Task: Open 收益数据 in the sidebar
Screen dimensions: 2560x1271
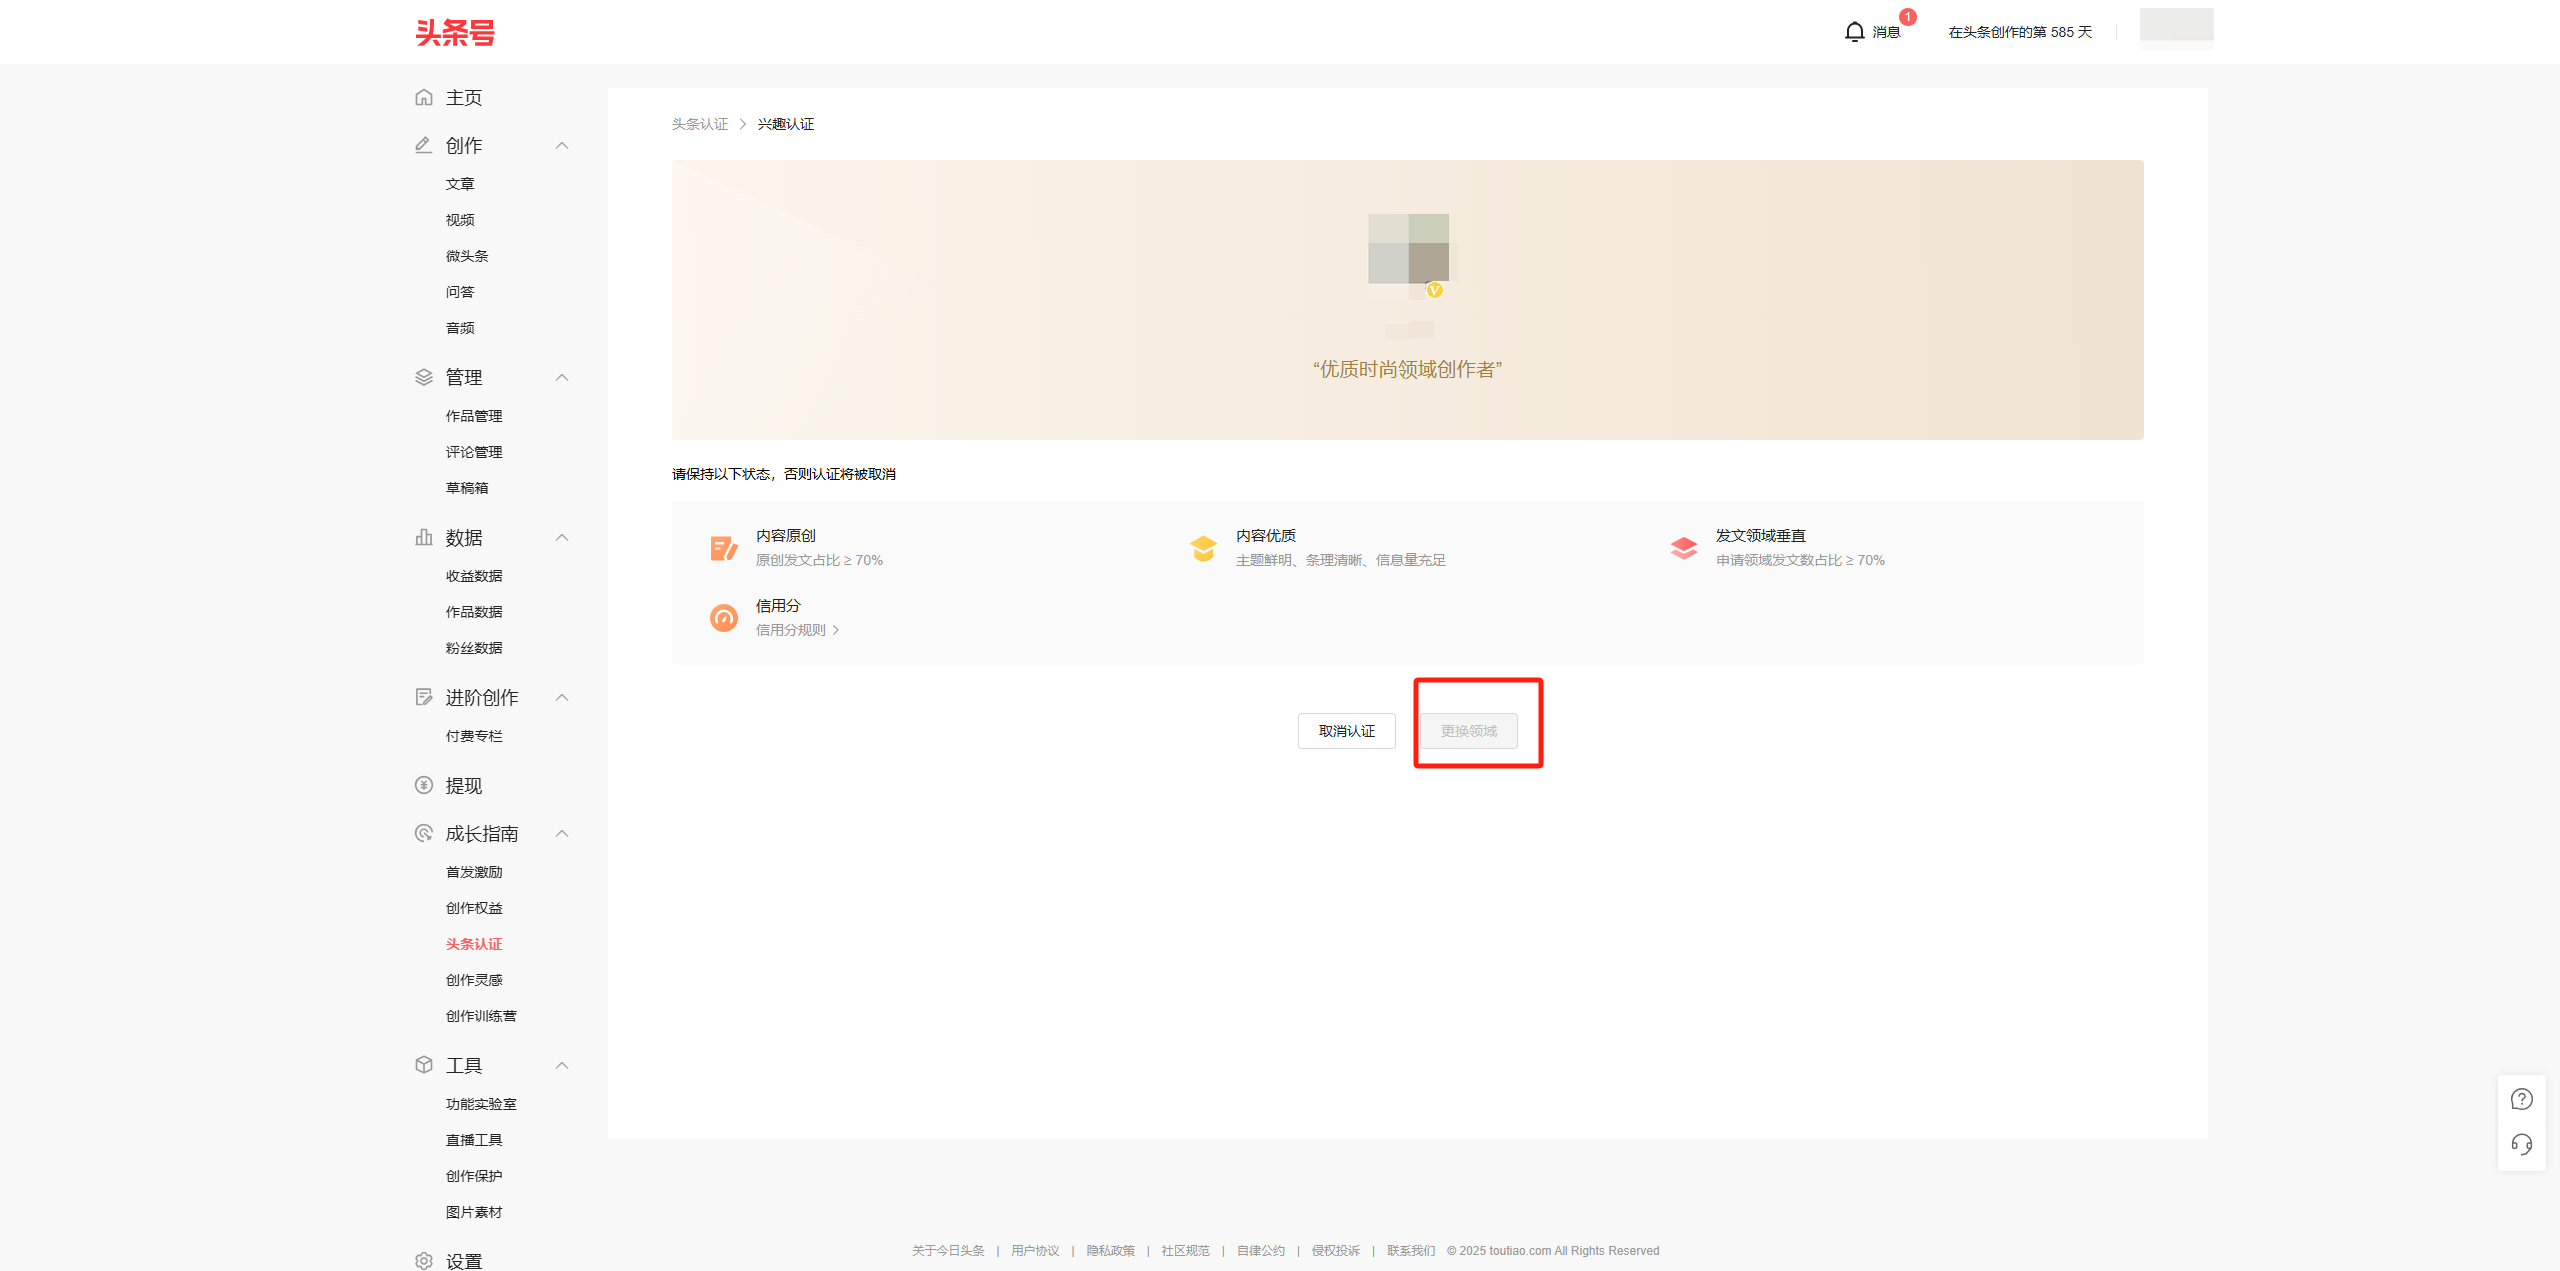Action: coord(474,576)
